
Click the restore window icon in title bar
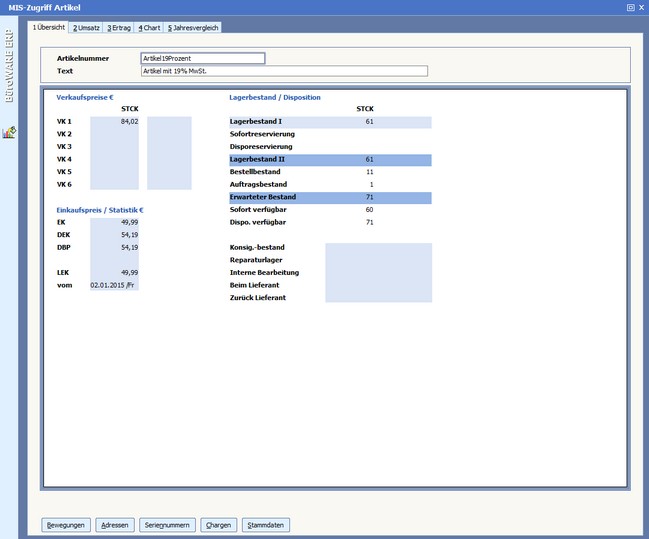pos(630,7)
